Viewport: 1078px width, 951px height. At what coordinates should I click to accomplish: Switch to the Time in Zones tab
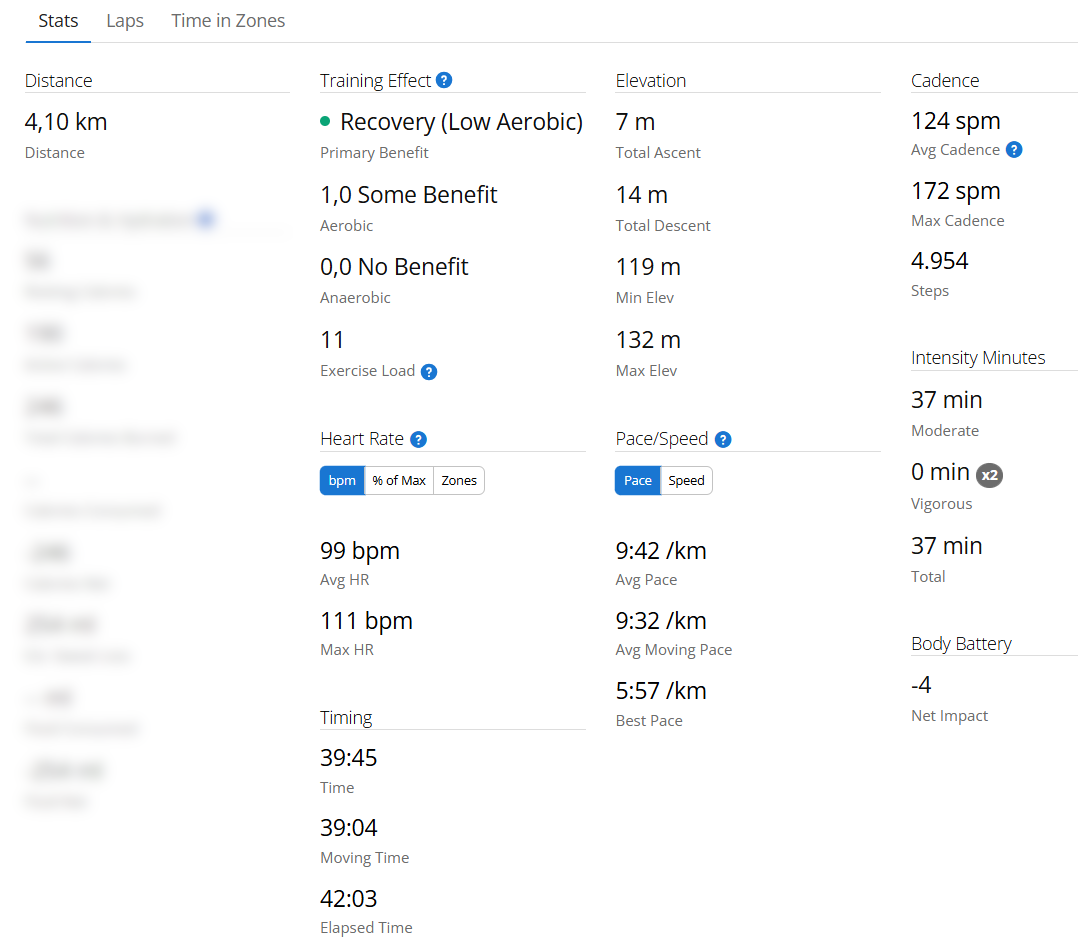point(228,21)
